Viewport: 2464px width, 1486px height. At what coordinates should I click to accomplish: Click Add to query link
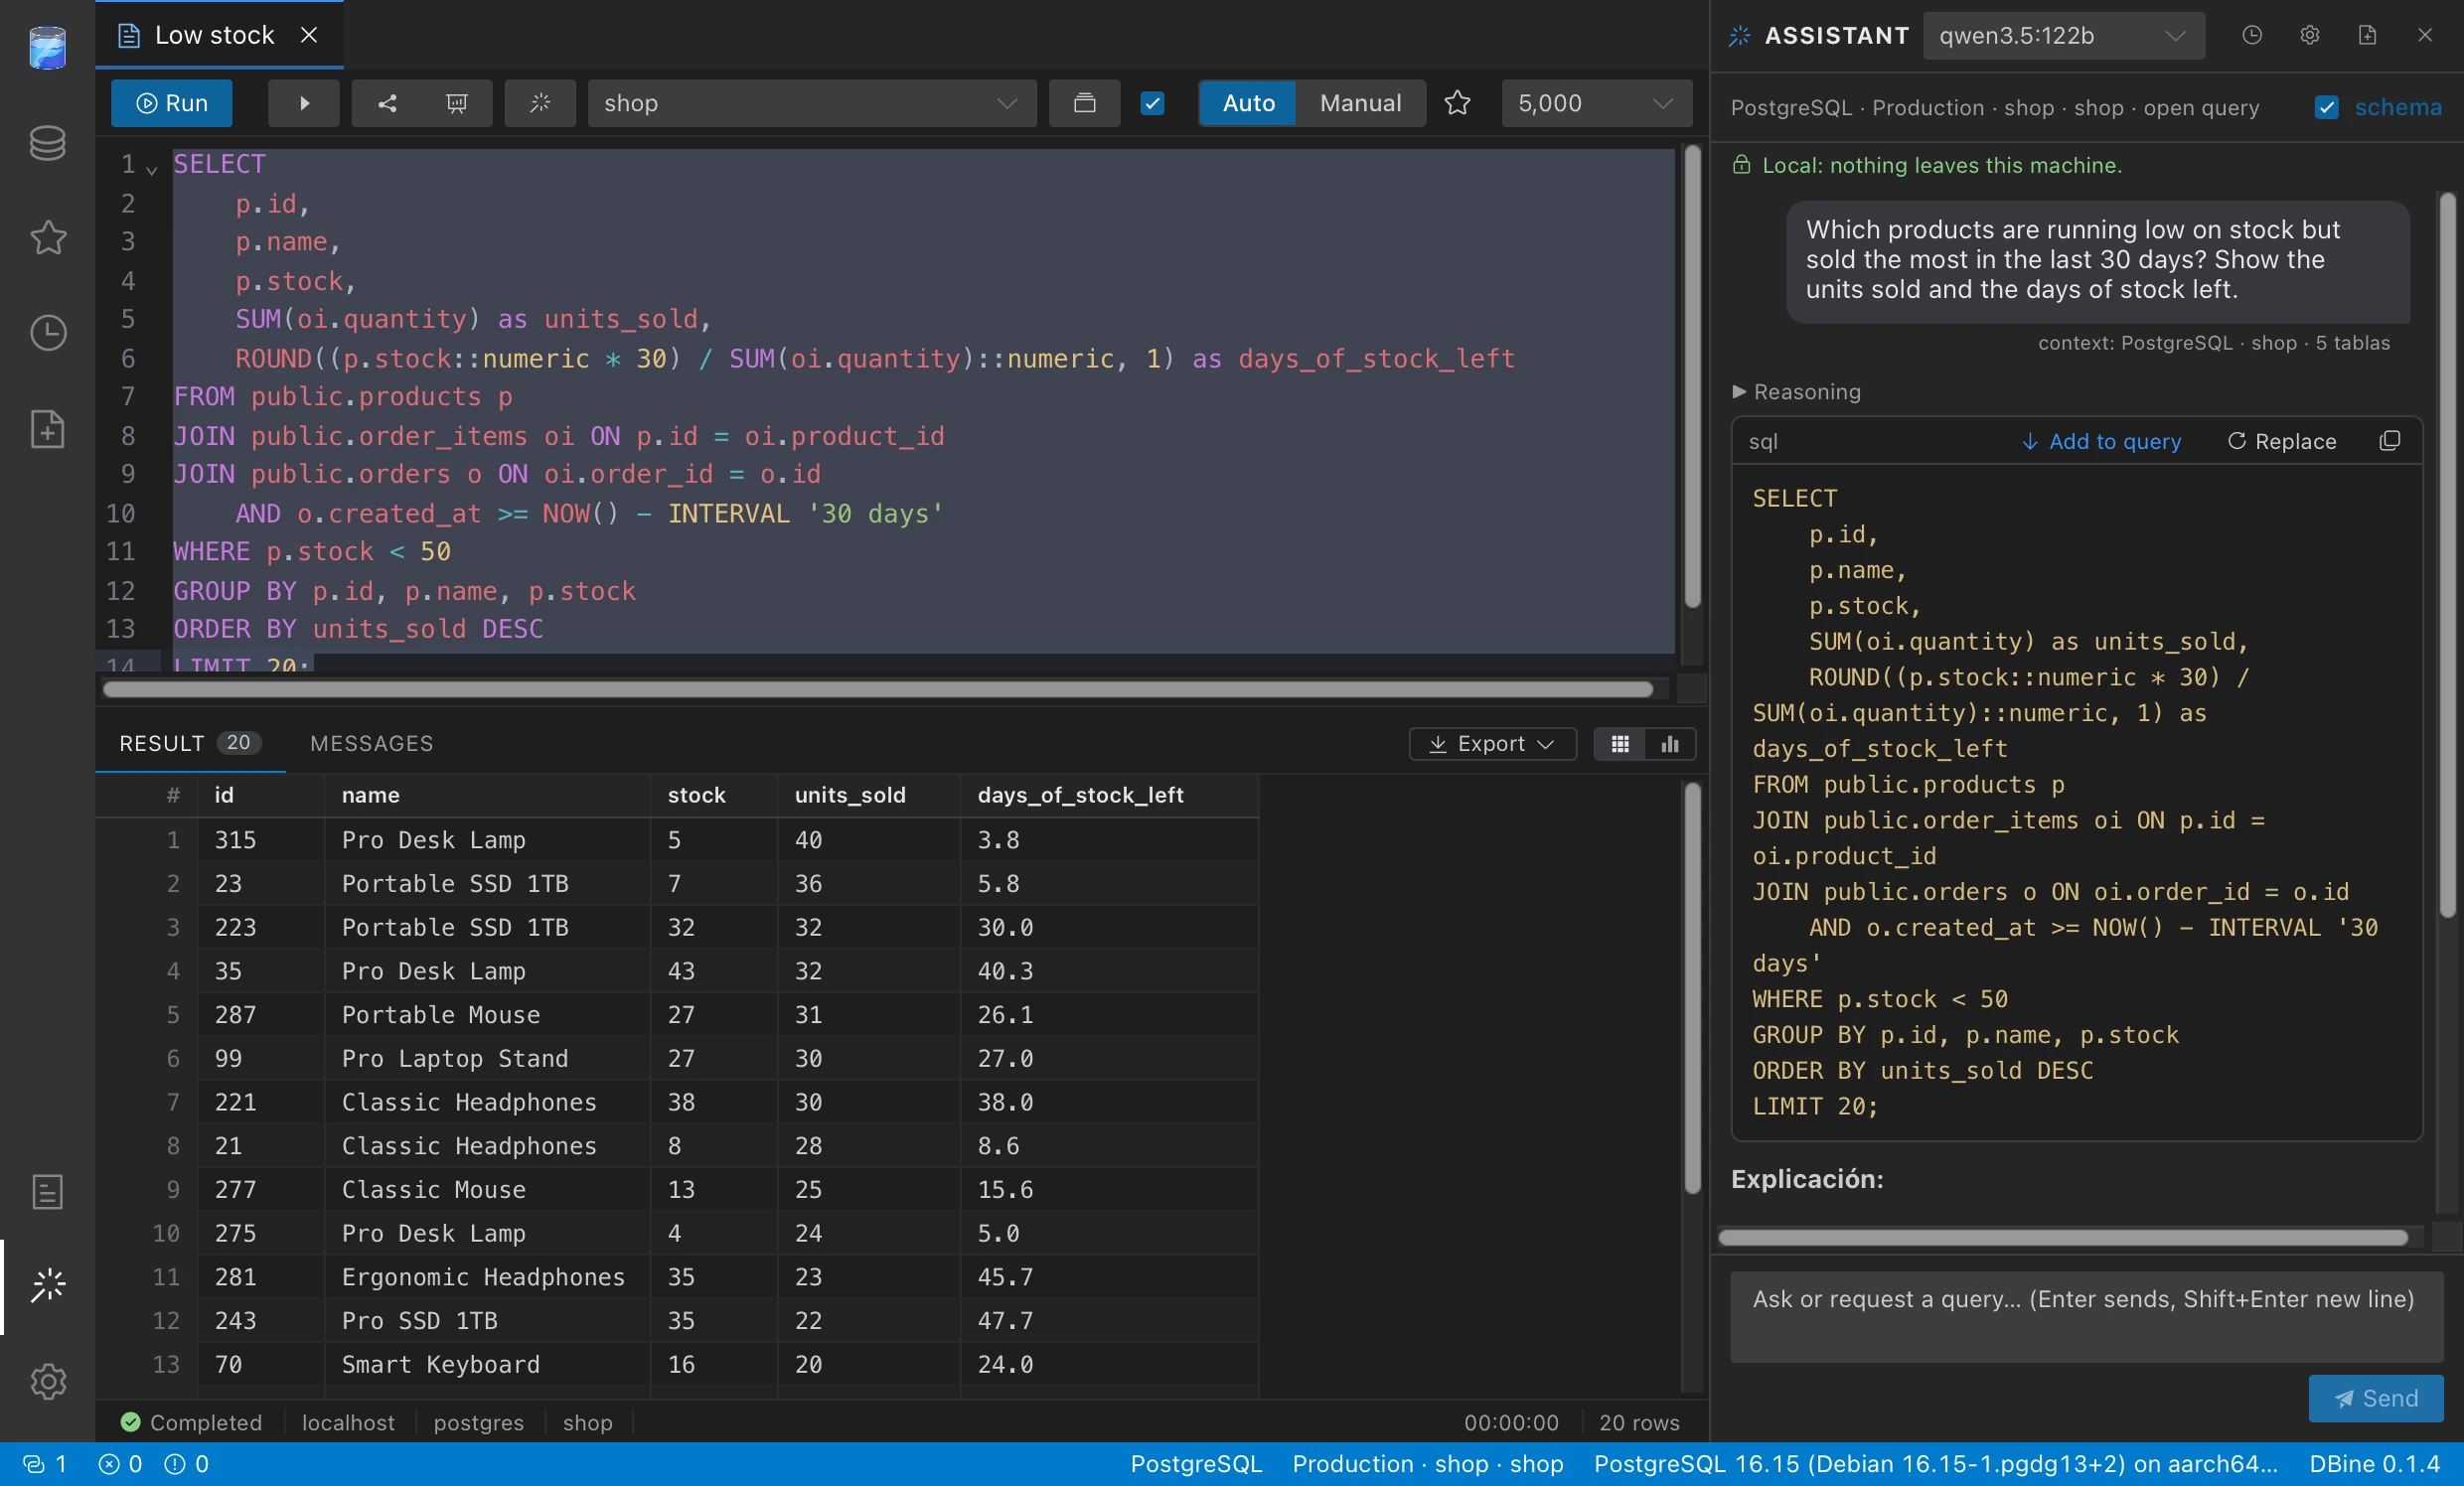coord(2101,441)
